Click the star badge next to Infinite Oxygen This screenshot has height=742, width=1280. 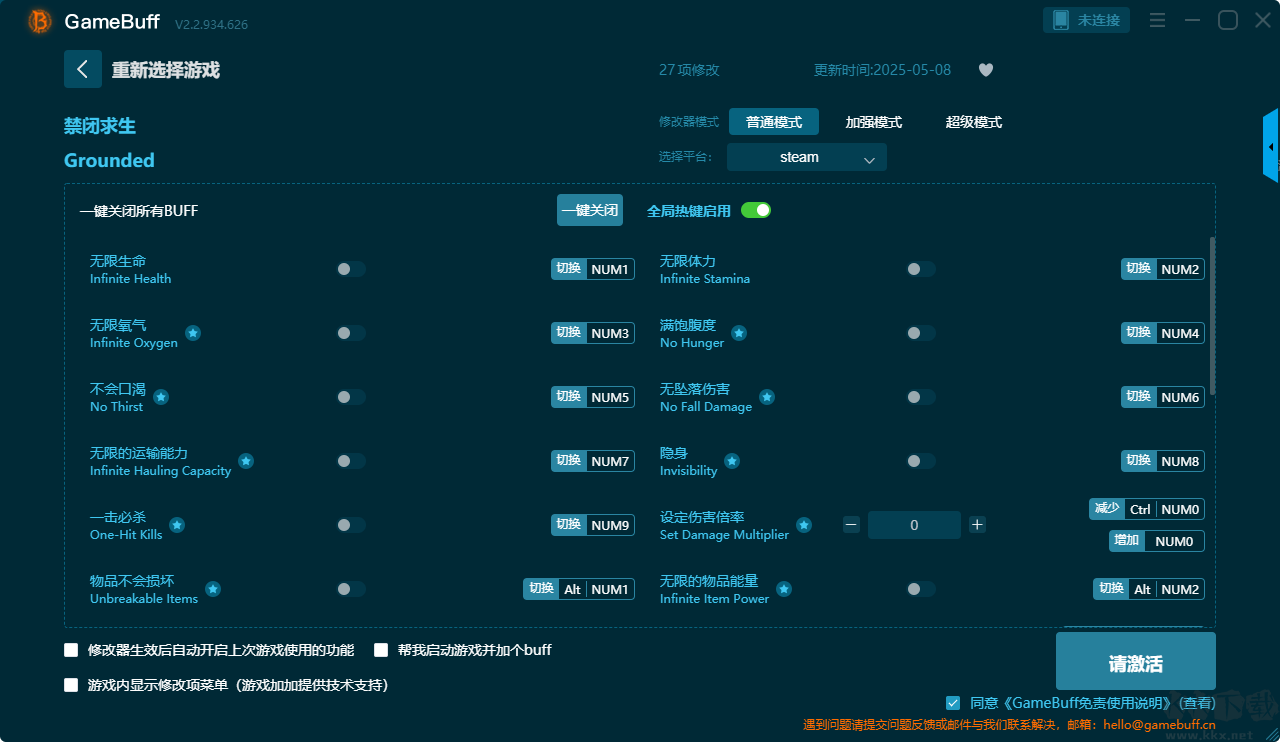[193, 333]
